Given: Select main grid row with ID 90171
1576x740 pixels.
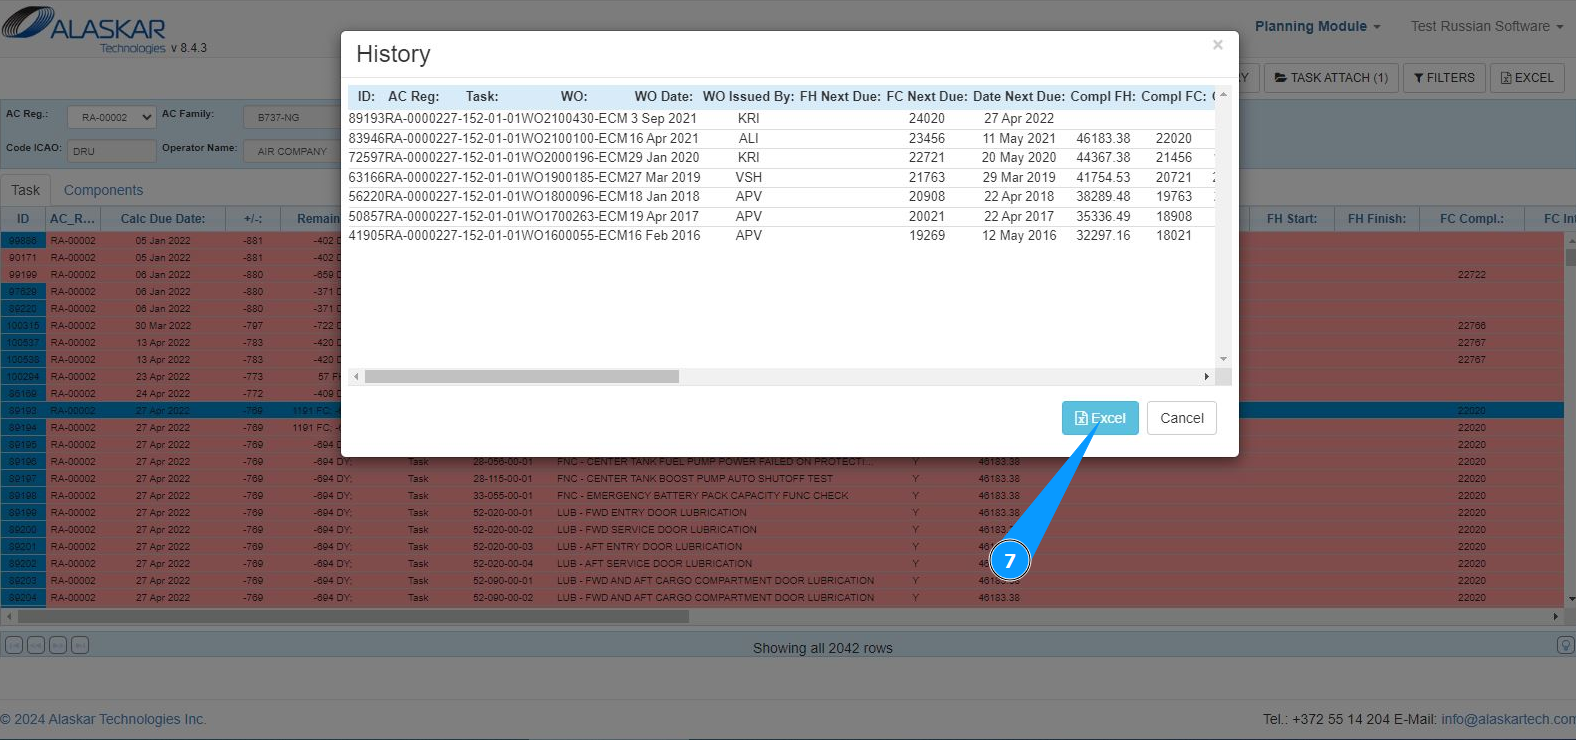Looking at the screenshot, I should (x=781, y=257).
